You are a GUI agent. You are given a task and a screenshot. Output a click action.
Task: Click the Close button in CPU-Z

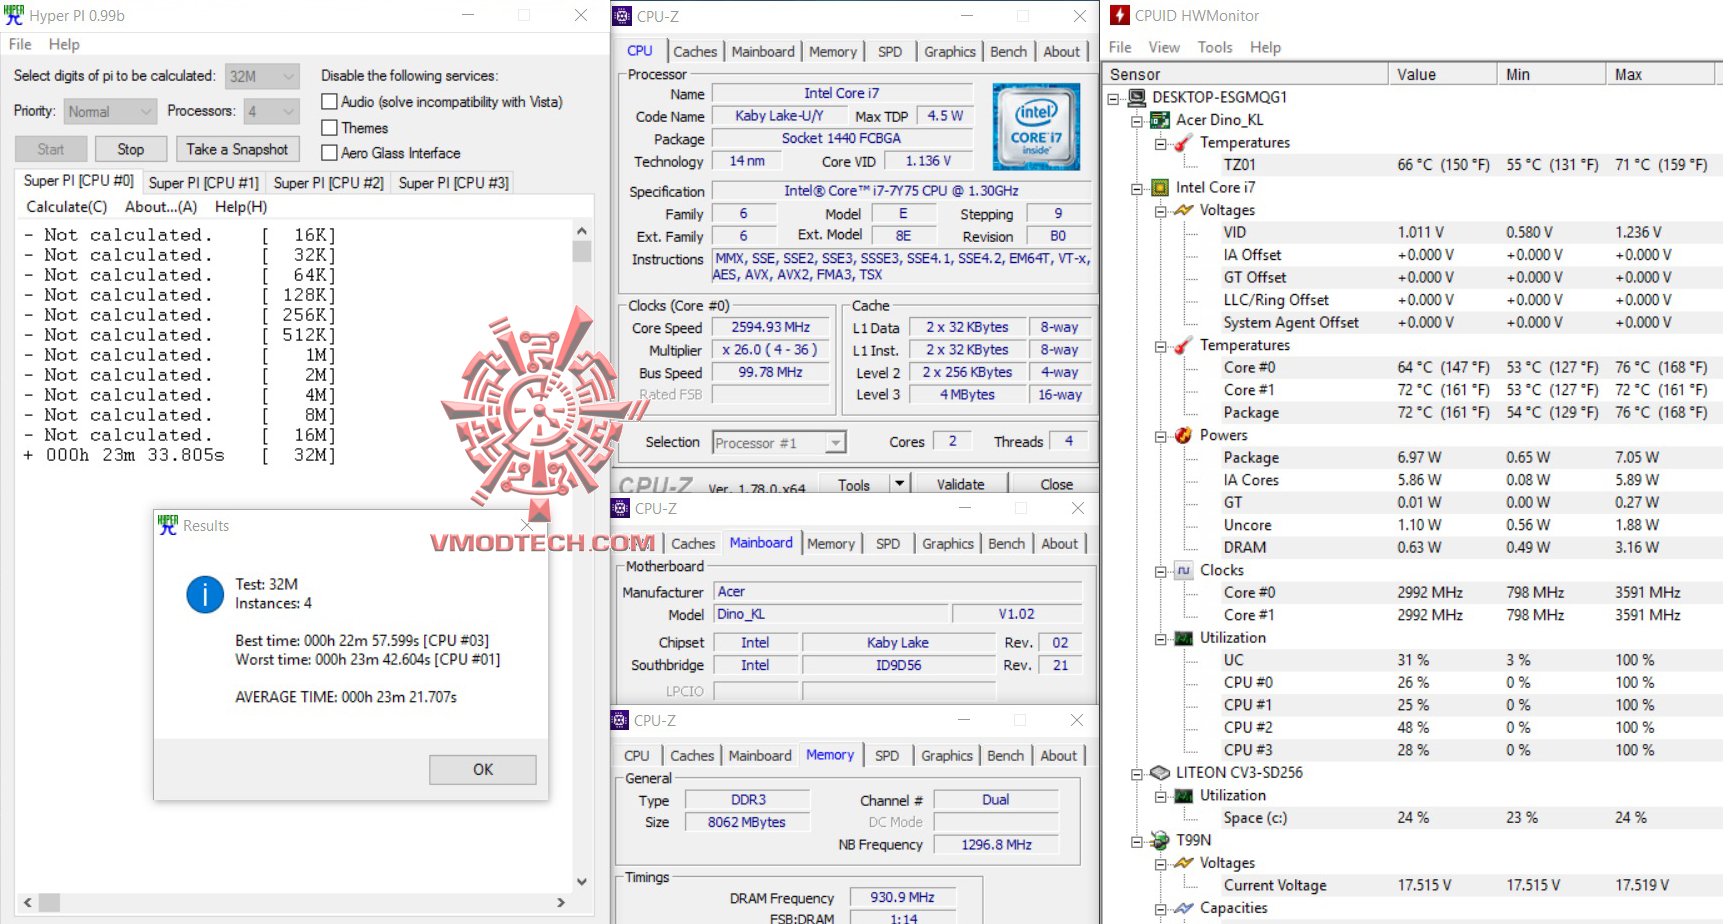(1056, 484)
